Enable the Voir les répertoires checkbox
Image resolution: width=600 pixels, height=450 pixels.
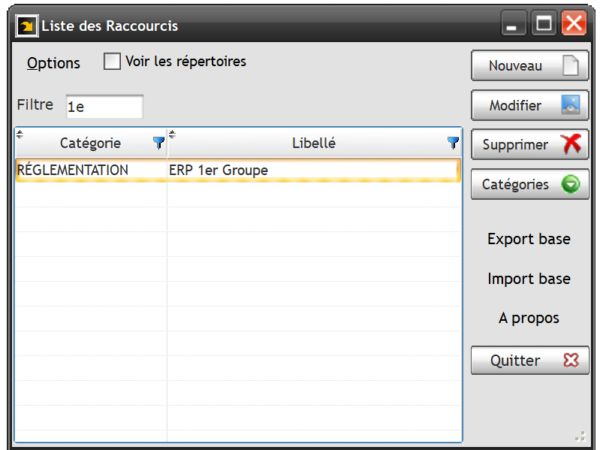tap(112, 61)
